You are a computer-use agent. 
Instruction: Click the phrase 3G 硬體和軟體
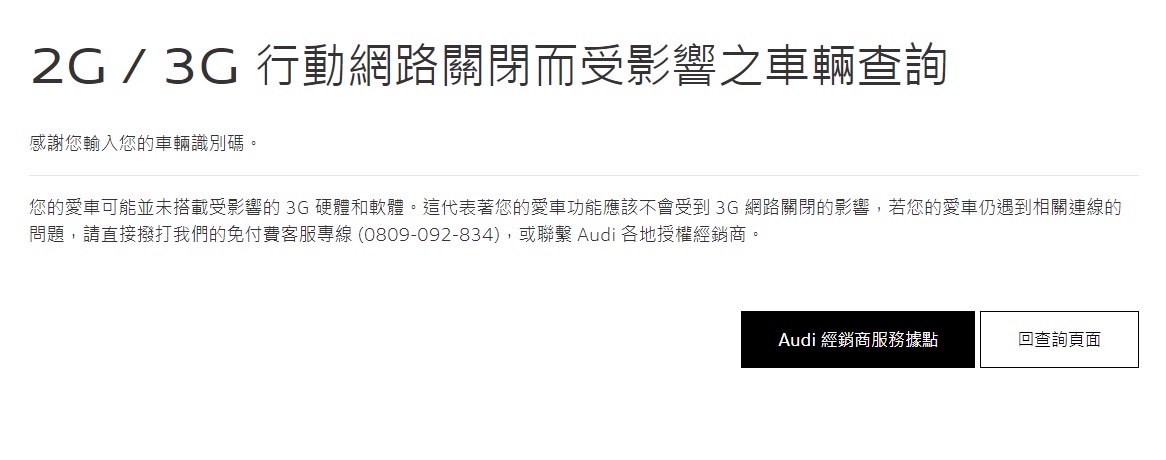(x=337, y=207)
